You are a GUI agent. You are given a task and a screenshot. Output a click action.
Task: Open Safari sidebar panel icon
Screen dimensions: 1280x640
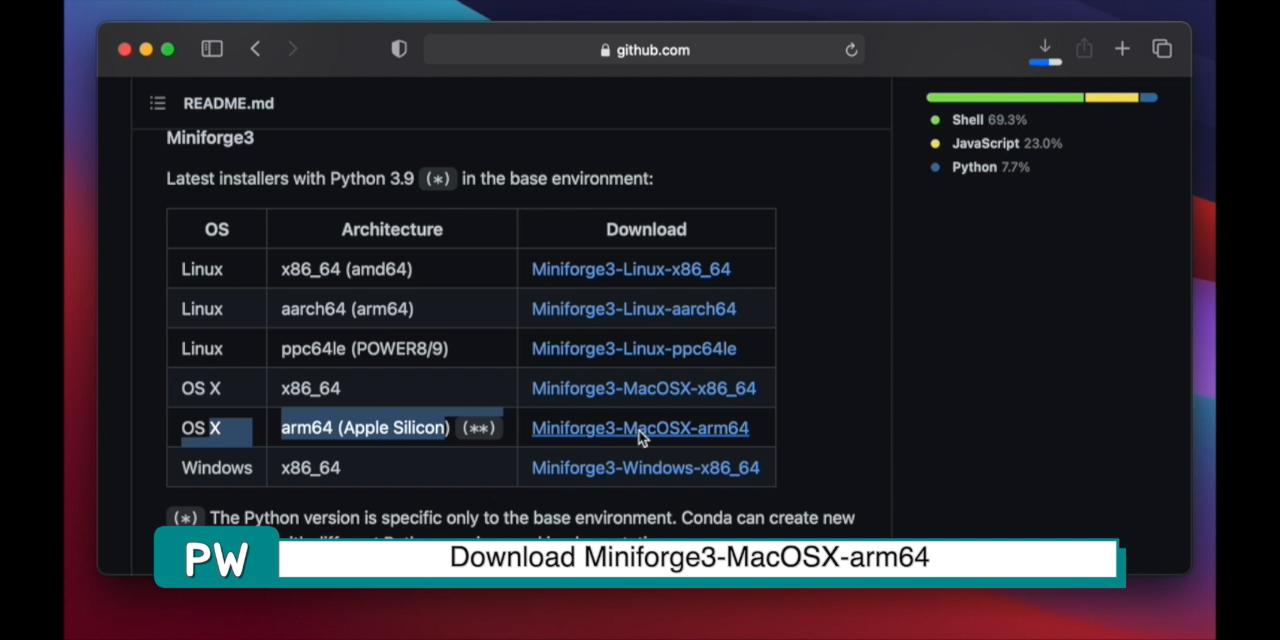tap(212, 49)
